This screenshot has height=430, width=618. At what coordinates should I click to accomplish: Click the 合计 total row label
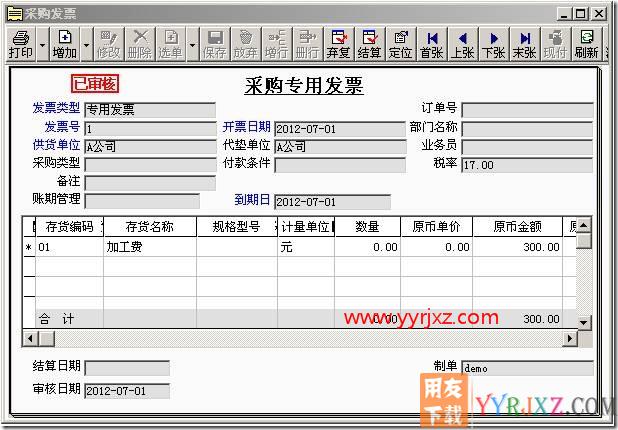(56, 319)
